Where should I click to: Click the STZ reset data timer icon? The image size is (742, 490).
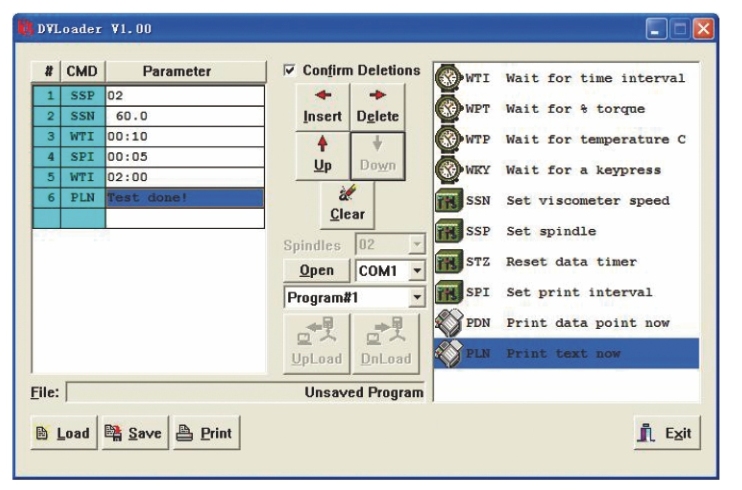[450, 262]
